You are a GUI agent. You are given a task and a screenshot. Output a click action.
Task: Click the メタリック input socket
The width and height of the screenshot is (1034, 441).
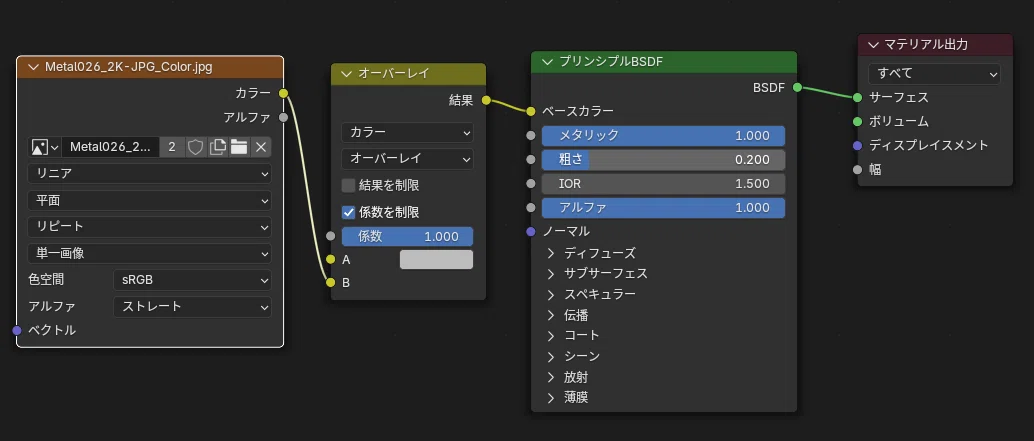pyautogui.click(x=532, y=136)
